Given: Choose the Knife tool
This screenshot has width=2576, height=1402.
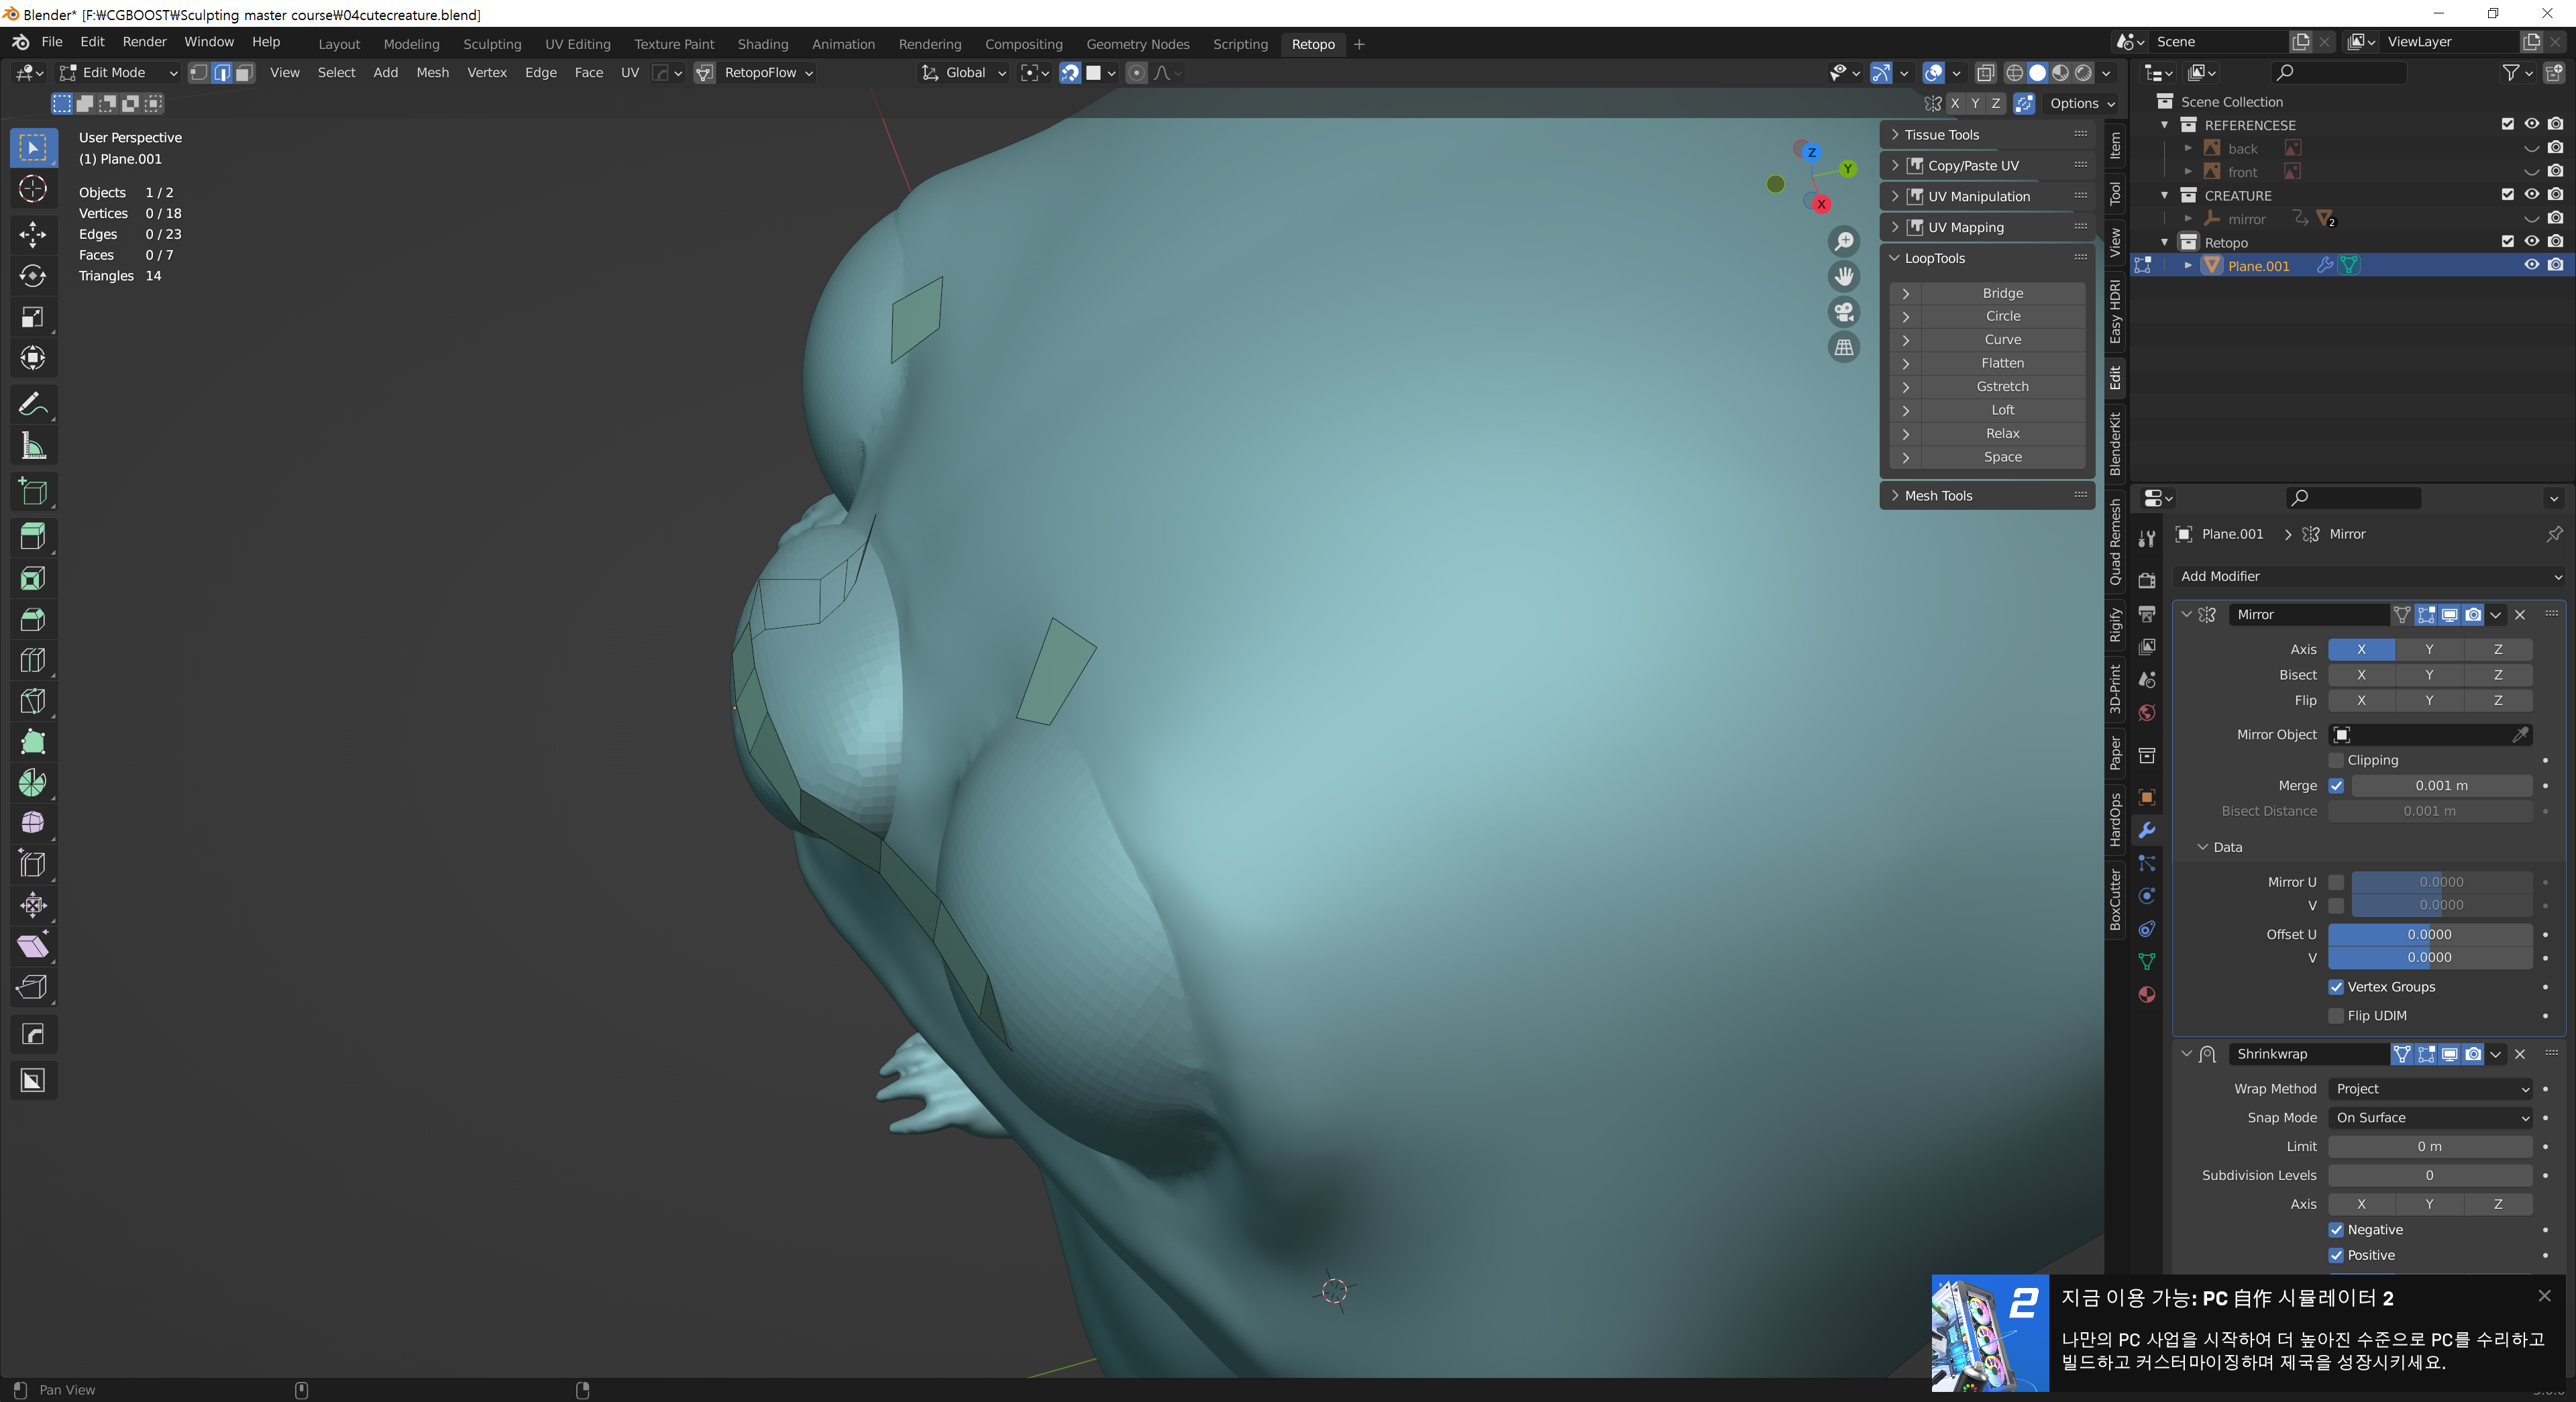Looking at the screenshot, I should point(33,701).
